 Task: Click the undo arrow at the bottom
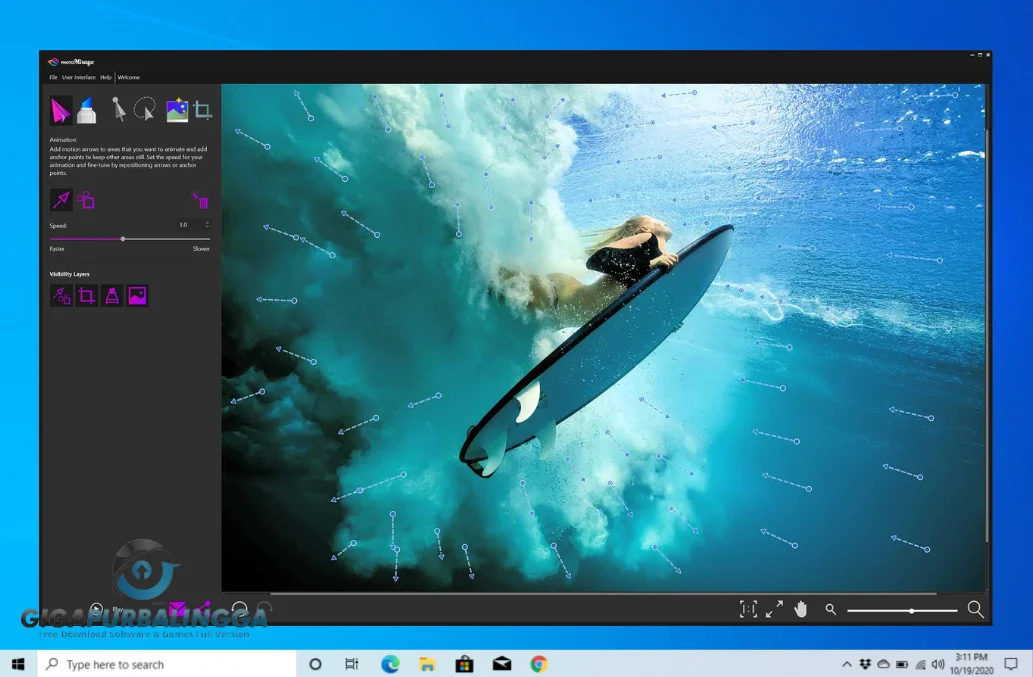[240, 607]
